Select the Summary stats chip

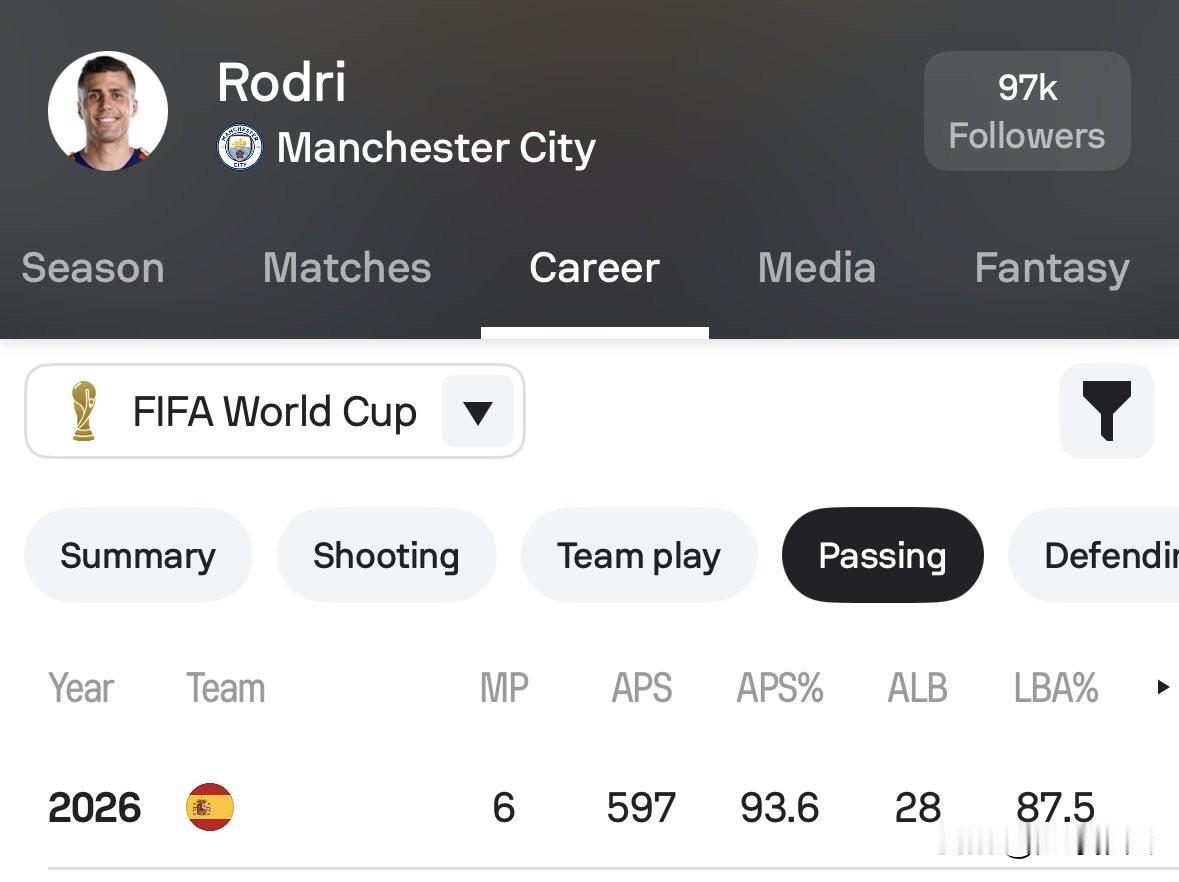coord(138,555)
